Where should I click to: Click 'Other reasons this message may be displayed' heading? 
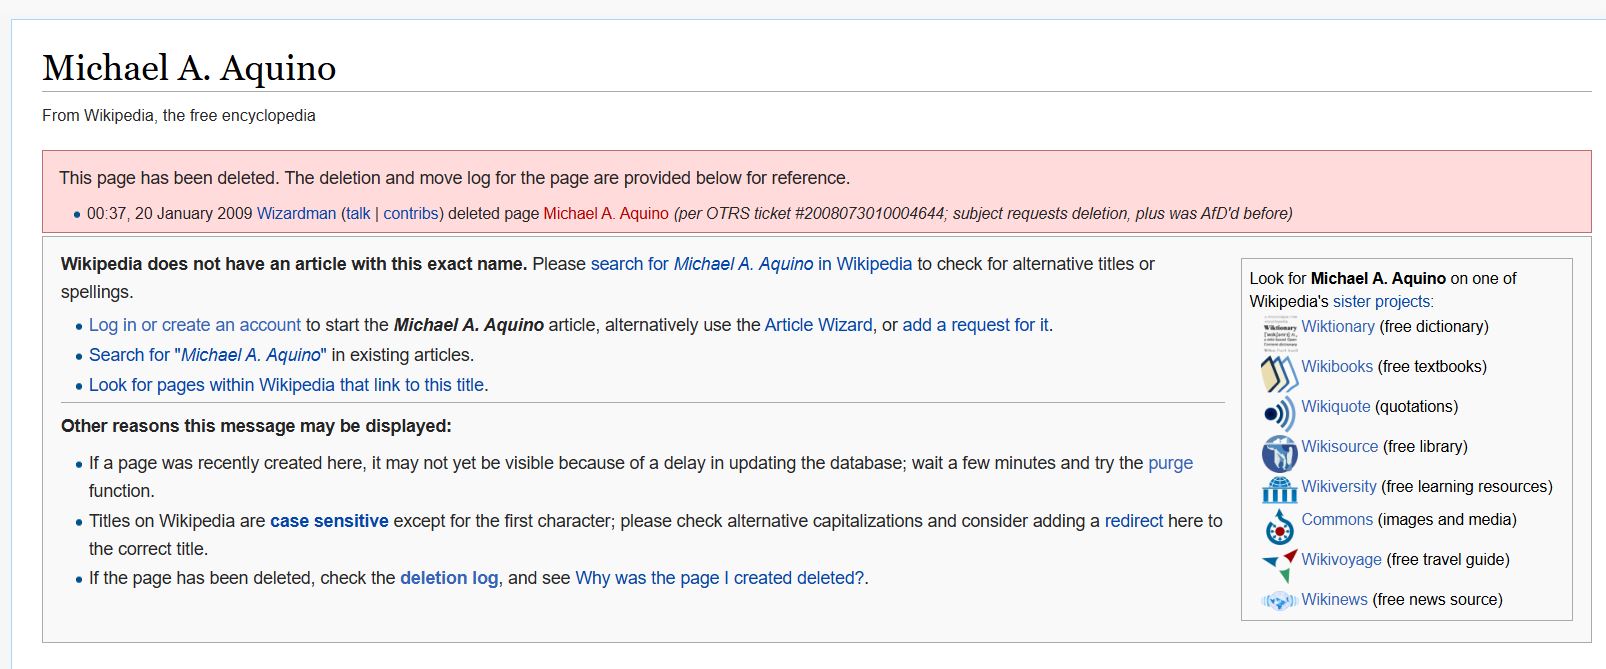(x=256, y=426)
